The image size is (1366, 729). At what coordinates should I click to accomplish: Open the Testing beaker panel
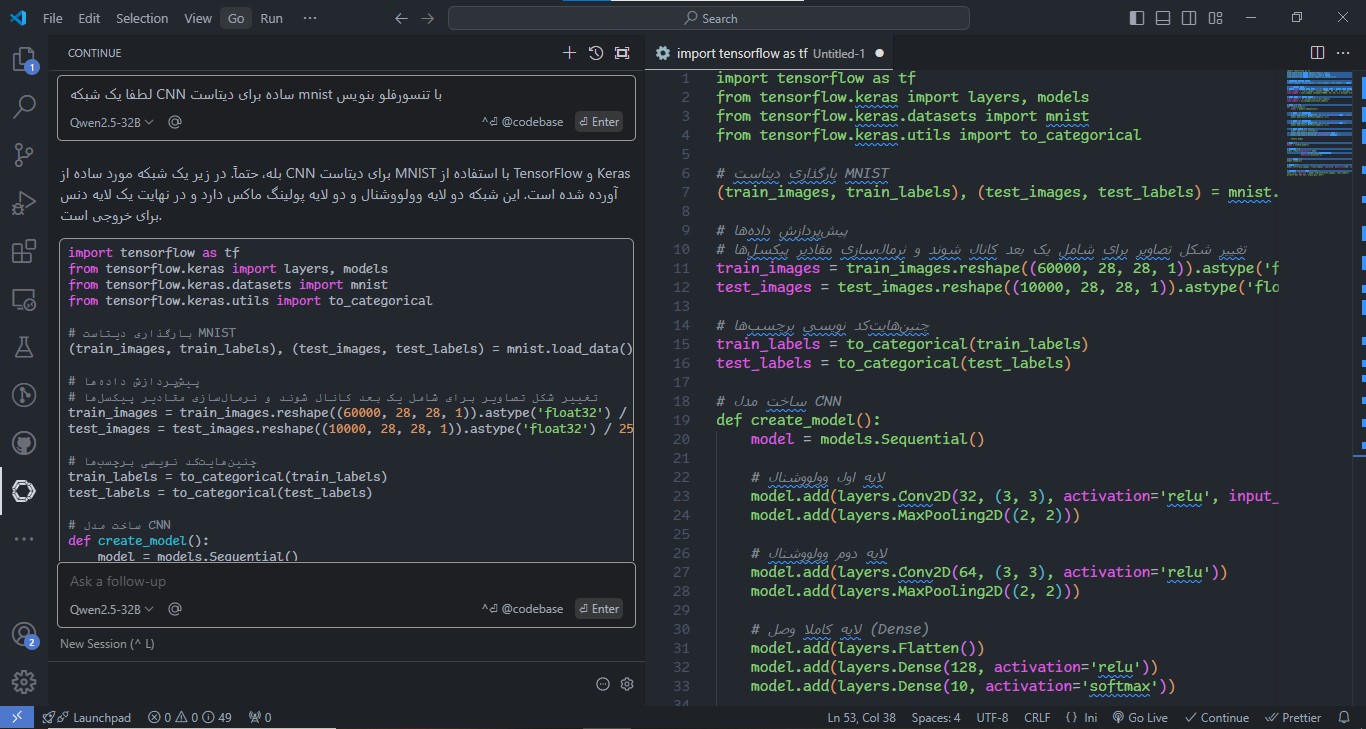pyautogui.click(x=24, y=346)
